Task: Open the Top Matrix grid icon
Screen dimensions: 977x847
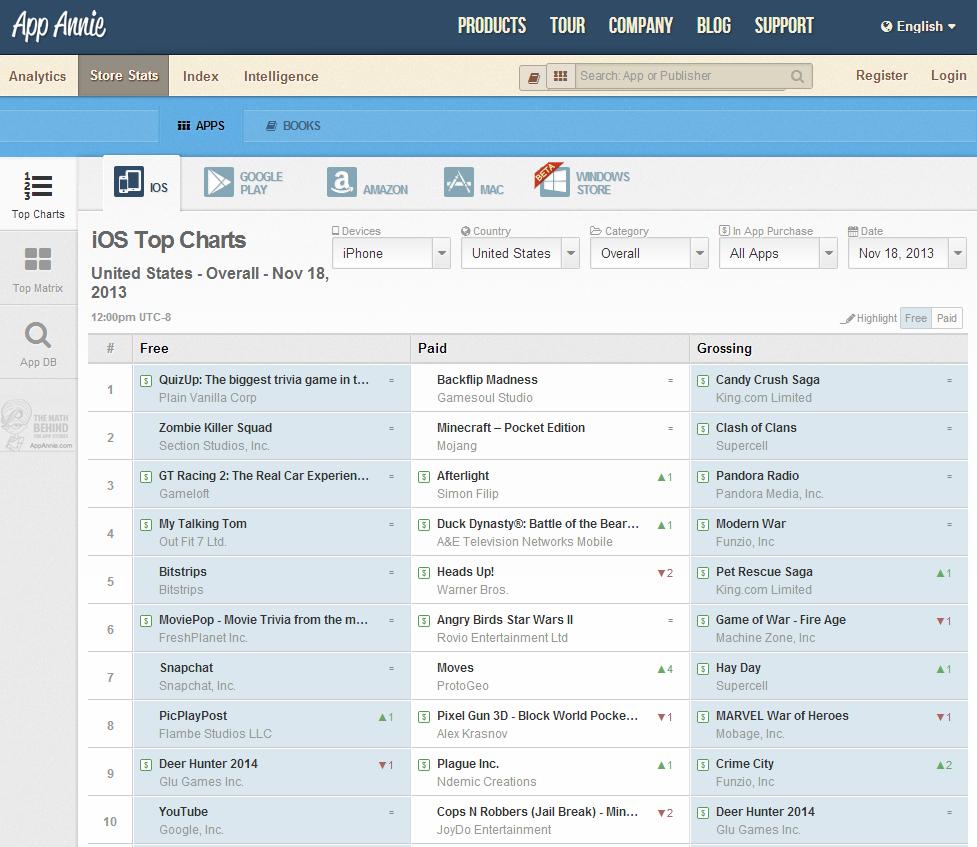Action: [38, 261]
